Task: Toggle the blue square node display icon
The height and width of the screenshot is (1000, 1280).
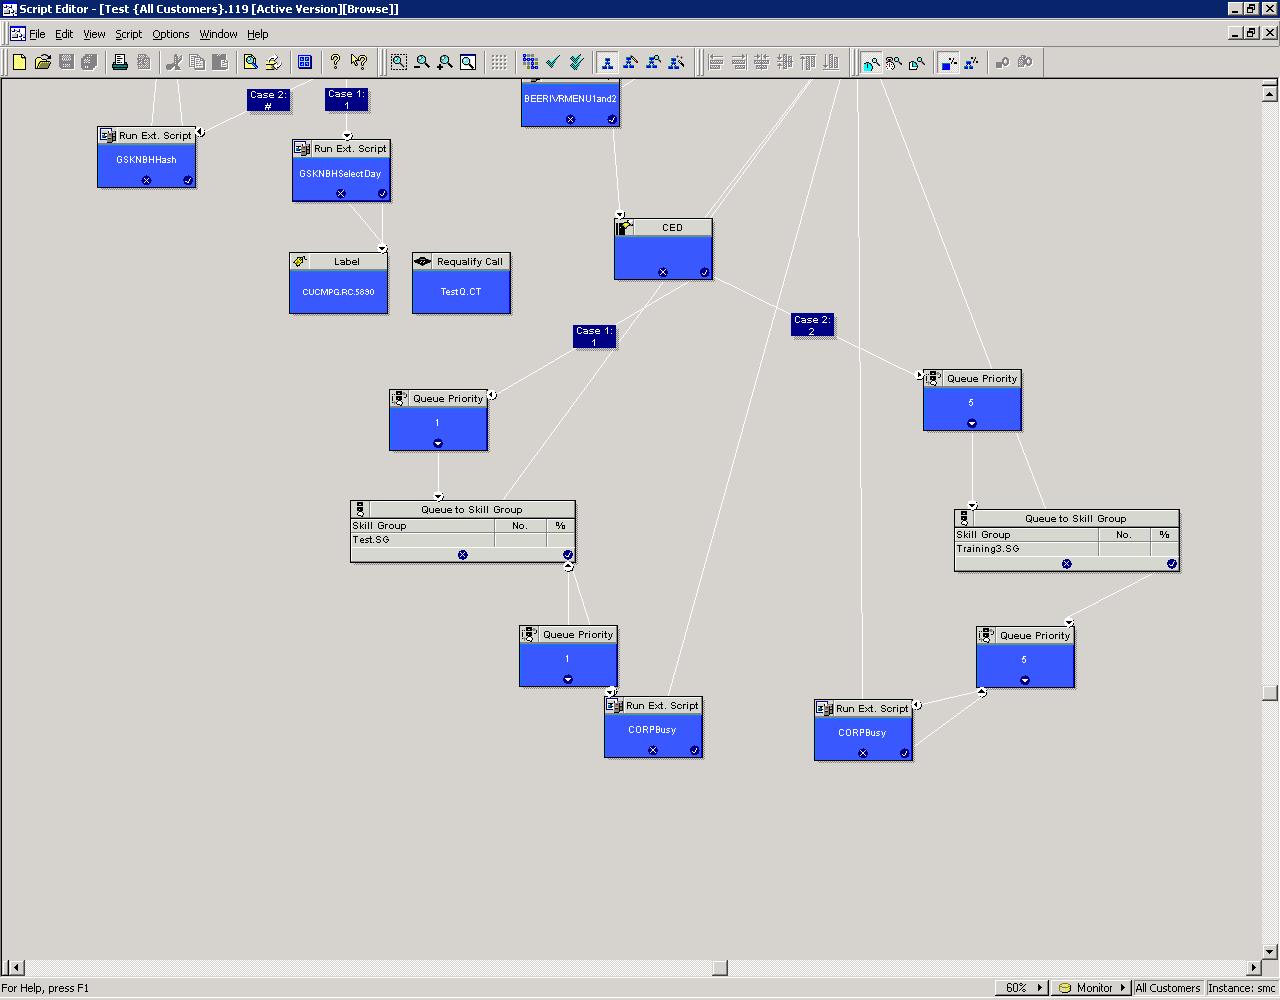Action: (948, 62)
